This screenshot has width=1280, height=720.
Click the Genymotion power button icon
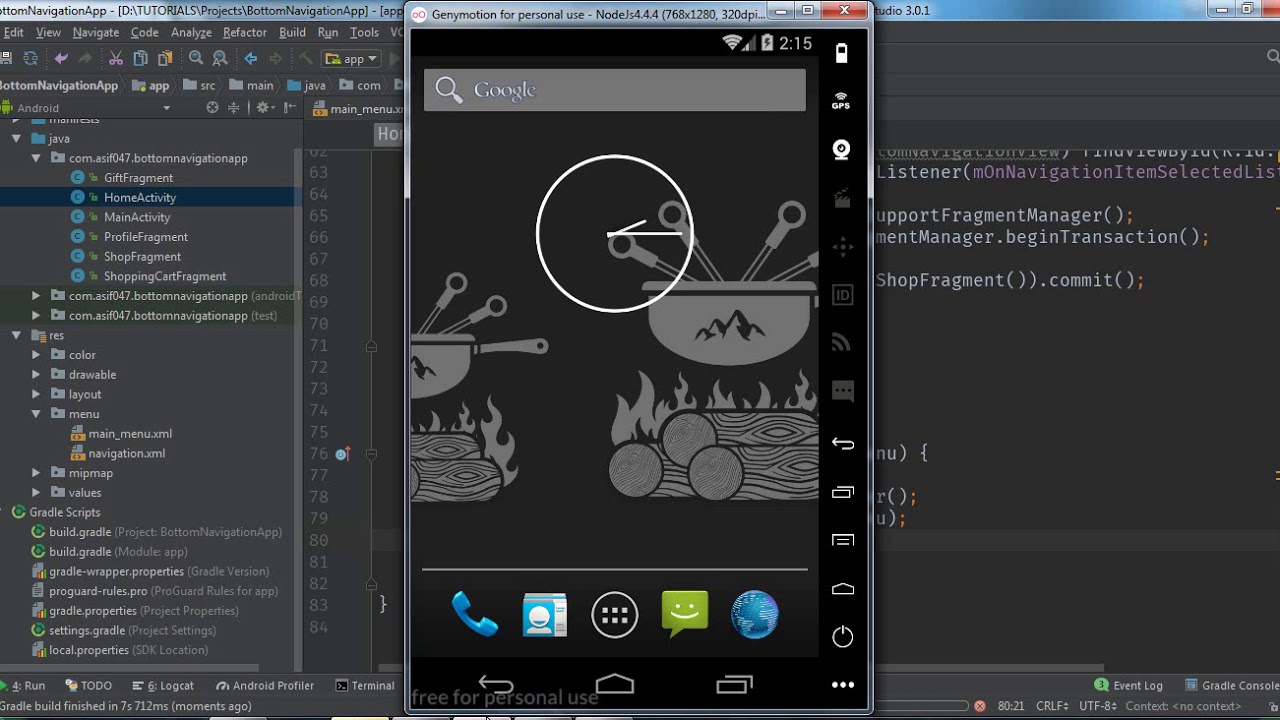[x=843, y=637]
